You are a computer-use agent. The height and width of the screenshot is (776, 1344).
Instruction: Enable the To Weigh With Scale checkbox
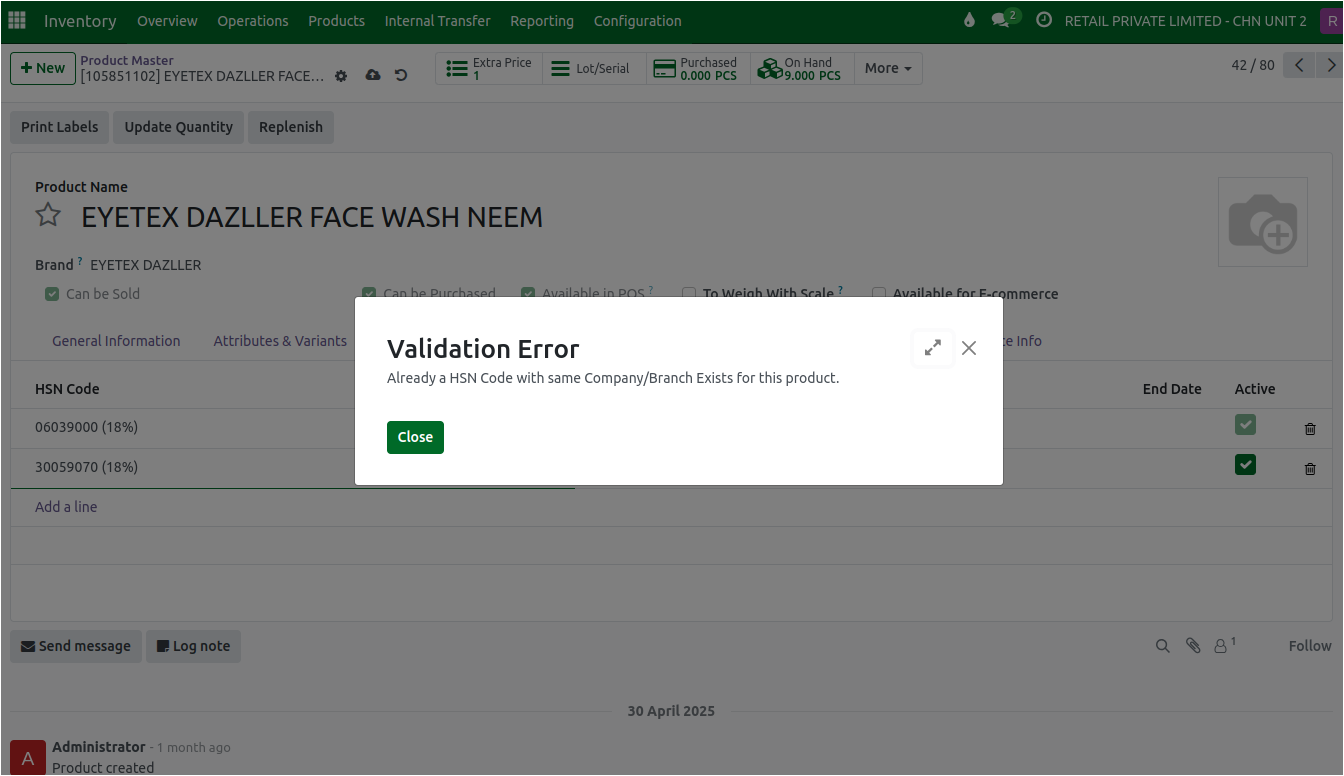689,293
